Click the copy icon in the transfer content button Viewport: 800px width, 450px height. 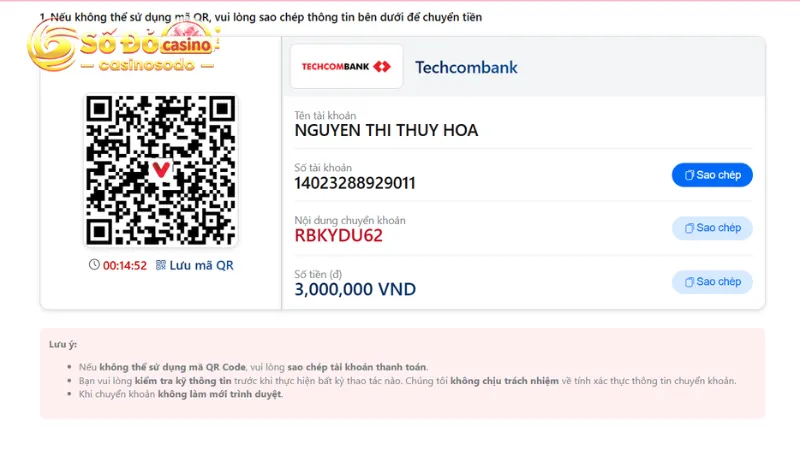coord(689,228)
